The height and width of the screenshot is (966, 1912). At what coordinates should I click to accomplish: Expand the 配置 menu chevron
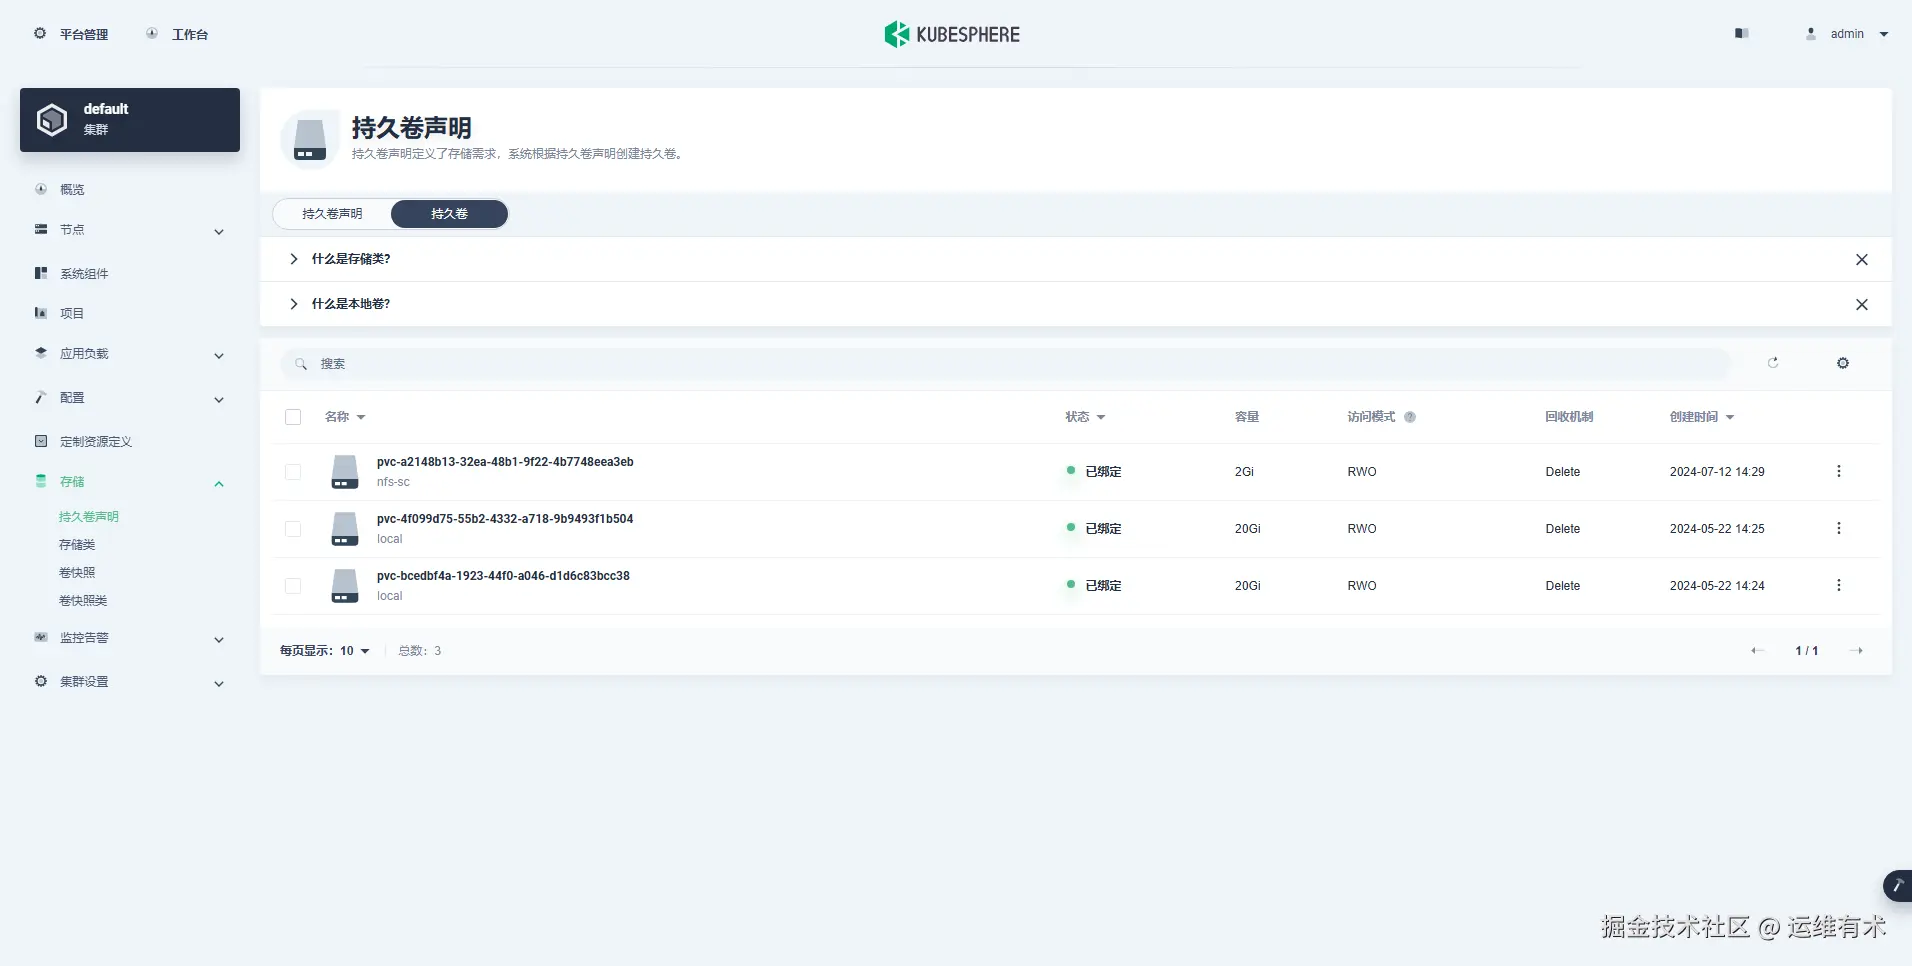(219, 400)
